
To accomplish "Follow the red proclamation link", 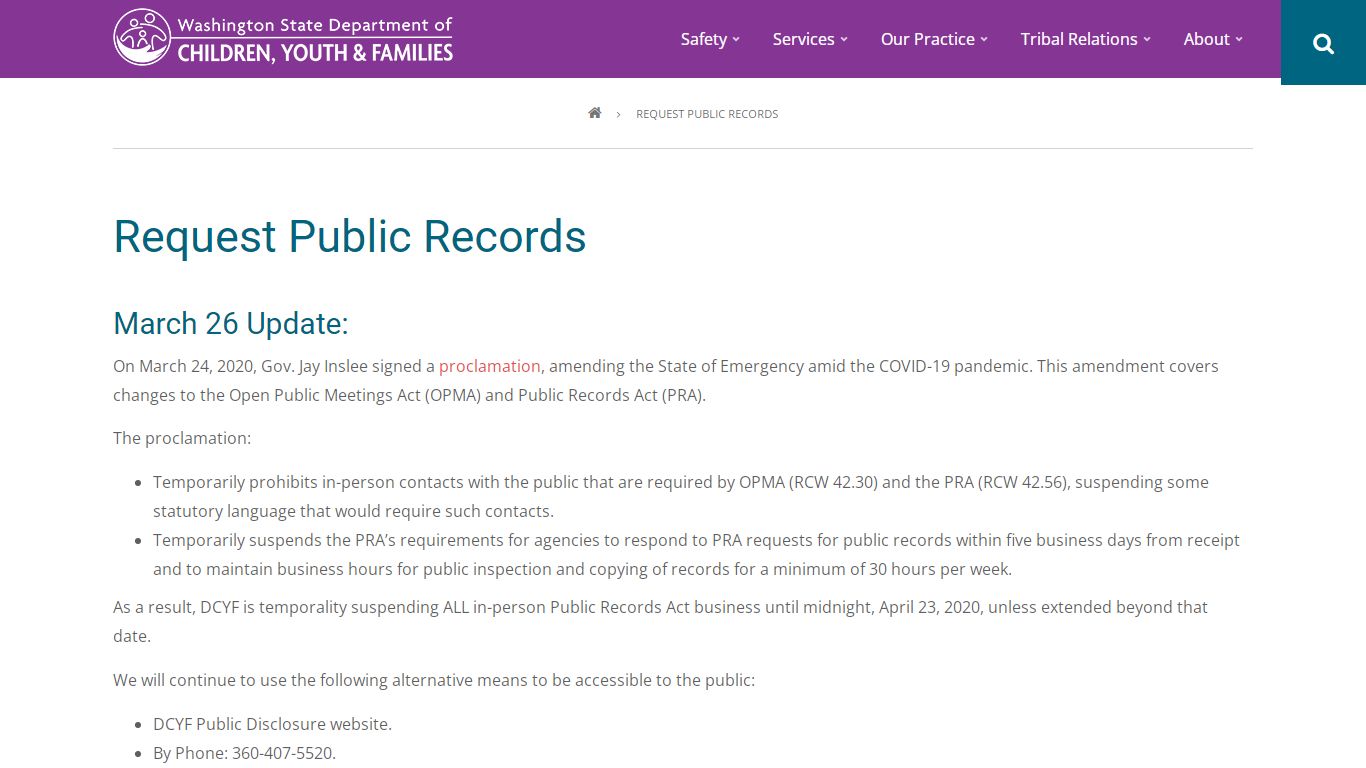I will 490,366.
